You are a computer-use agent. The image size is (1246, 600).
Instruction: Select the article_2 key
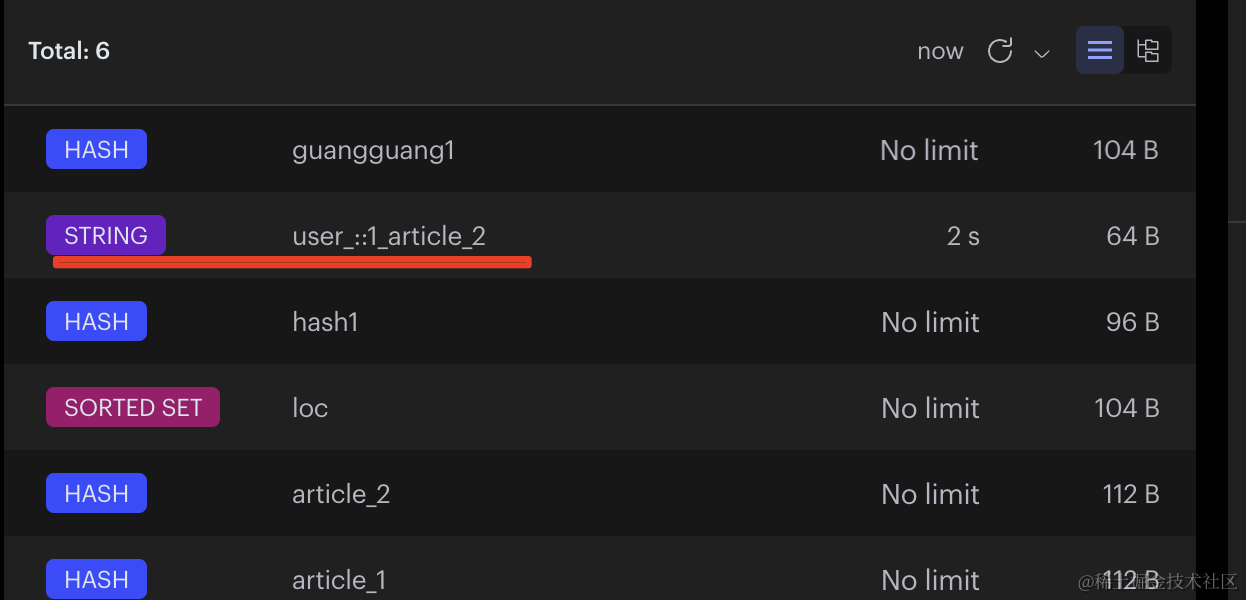(x=340, y=494)
